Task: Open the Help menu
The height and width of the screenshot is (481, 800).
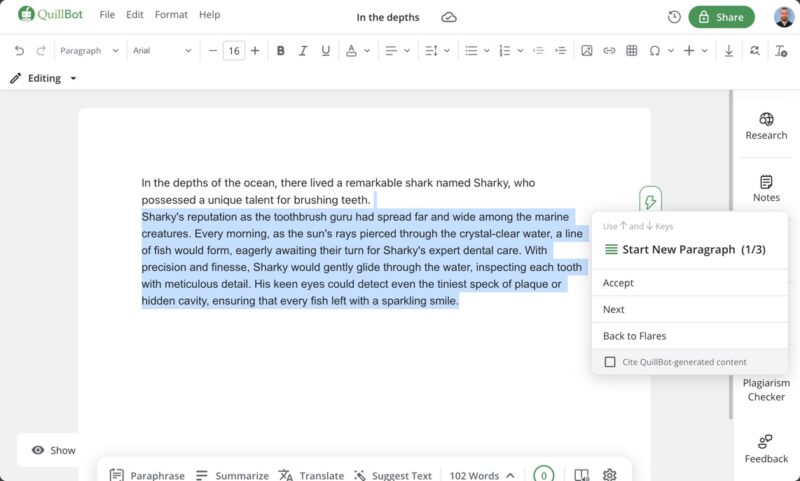Action: (210, 15)
